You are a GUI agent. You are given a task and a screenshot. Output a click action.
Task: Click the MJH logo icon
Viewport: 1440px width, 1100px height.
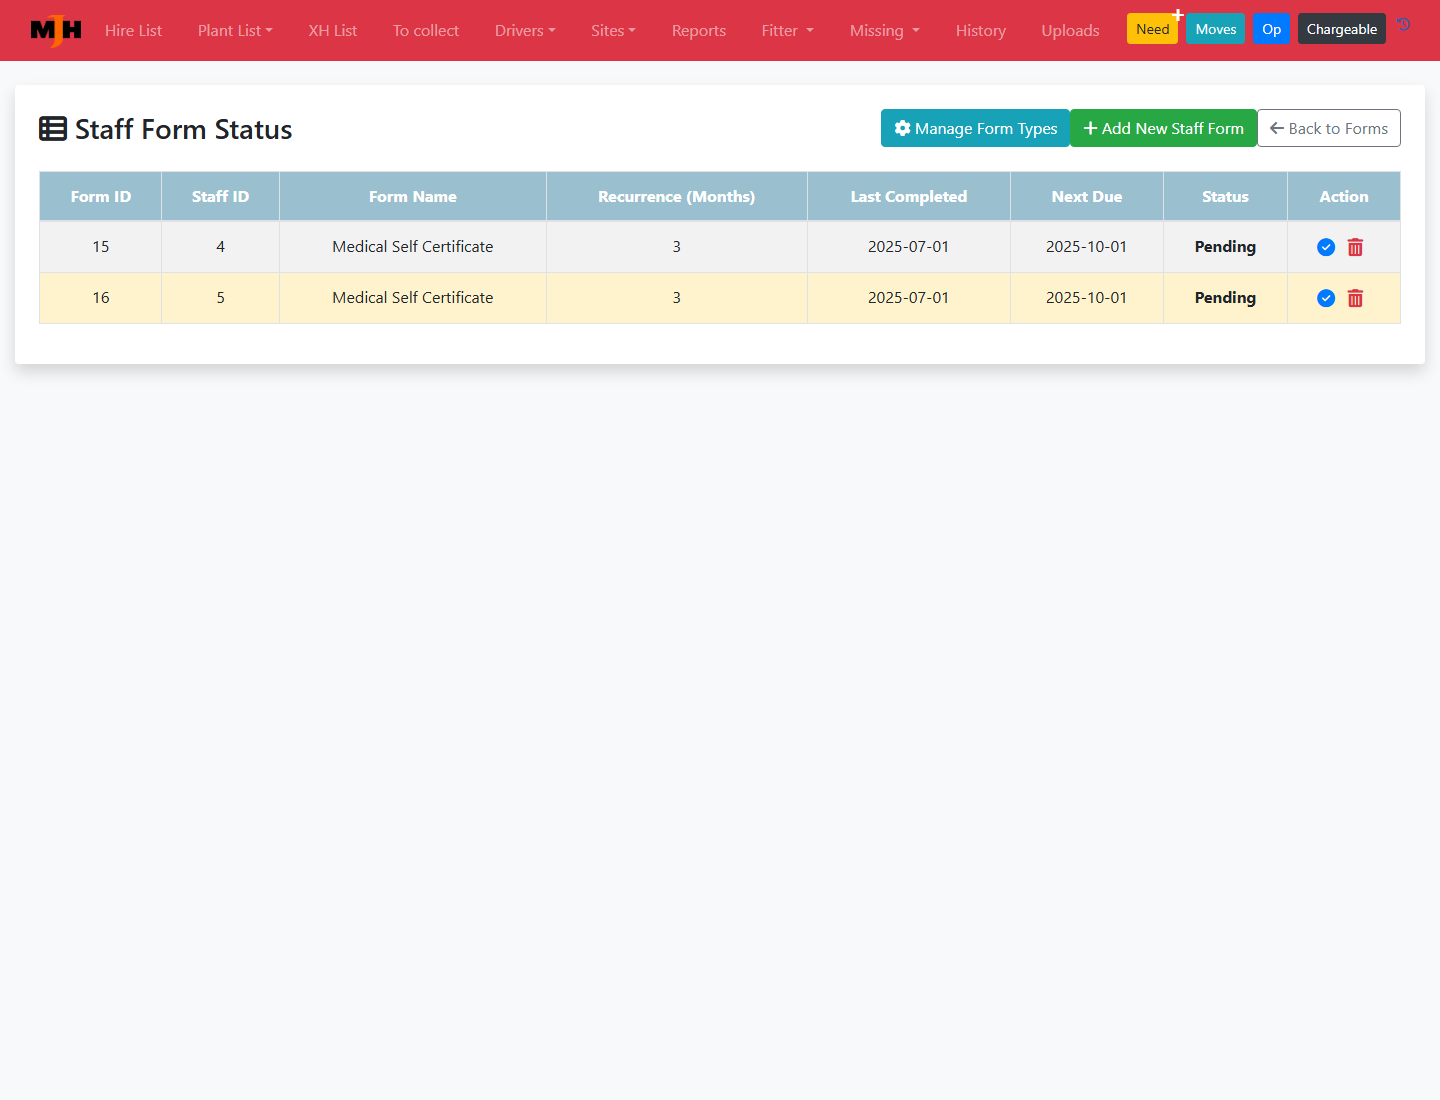(56, 31)
